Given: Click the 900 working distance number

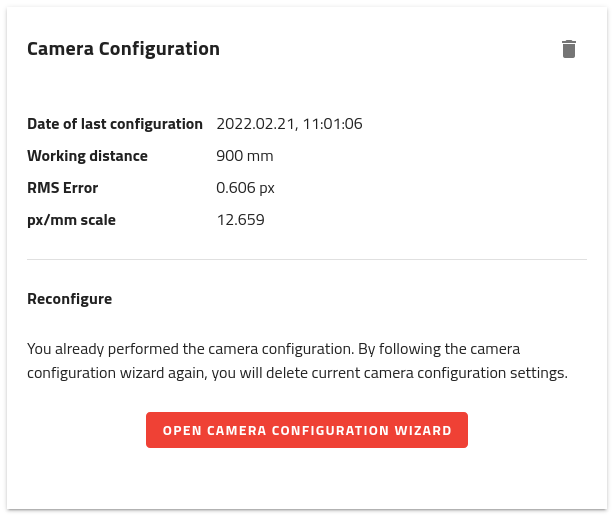Looking at the screenshot, I should [x=230, y=156].
